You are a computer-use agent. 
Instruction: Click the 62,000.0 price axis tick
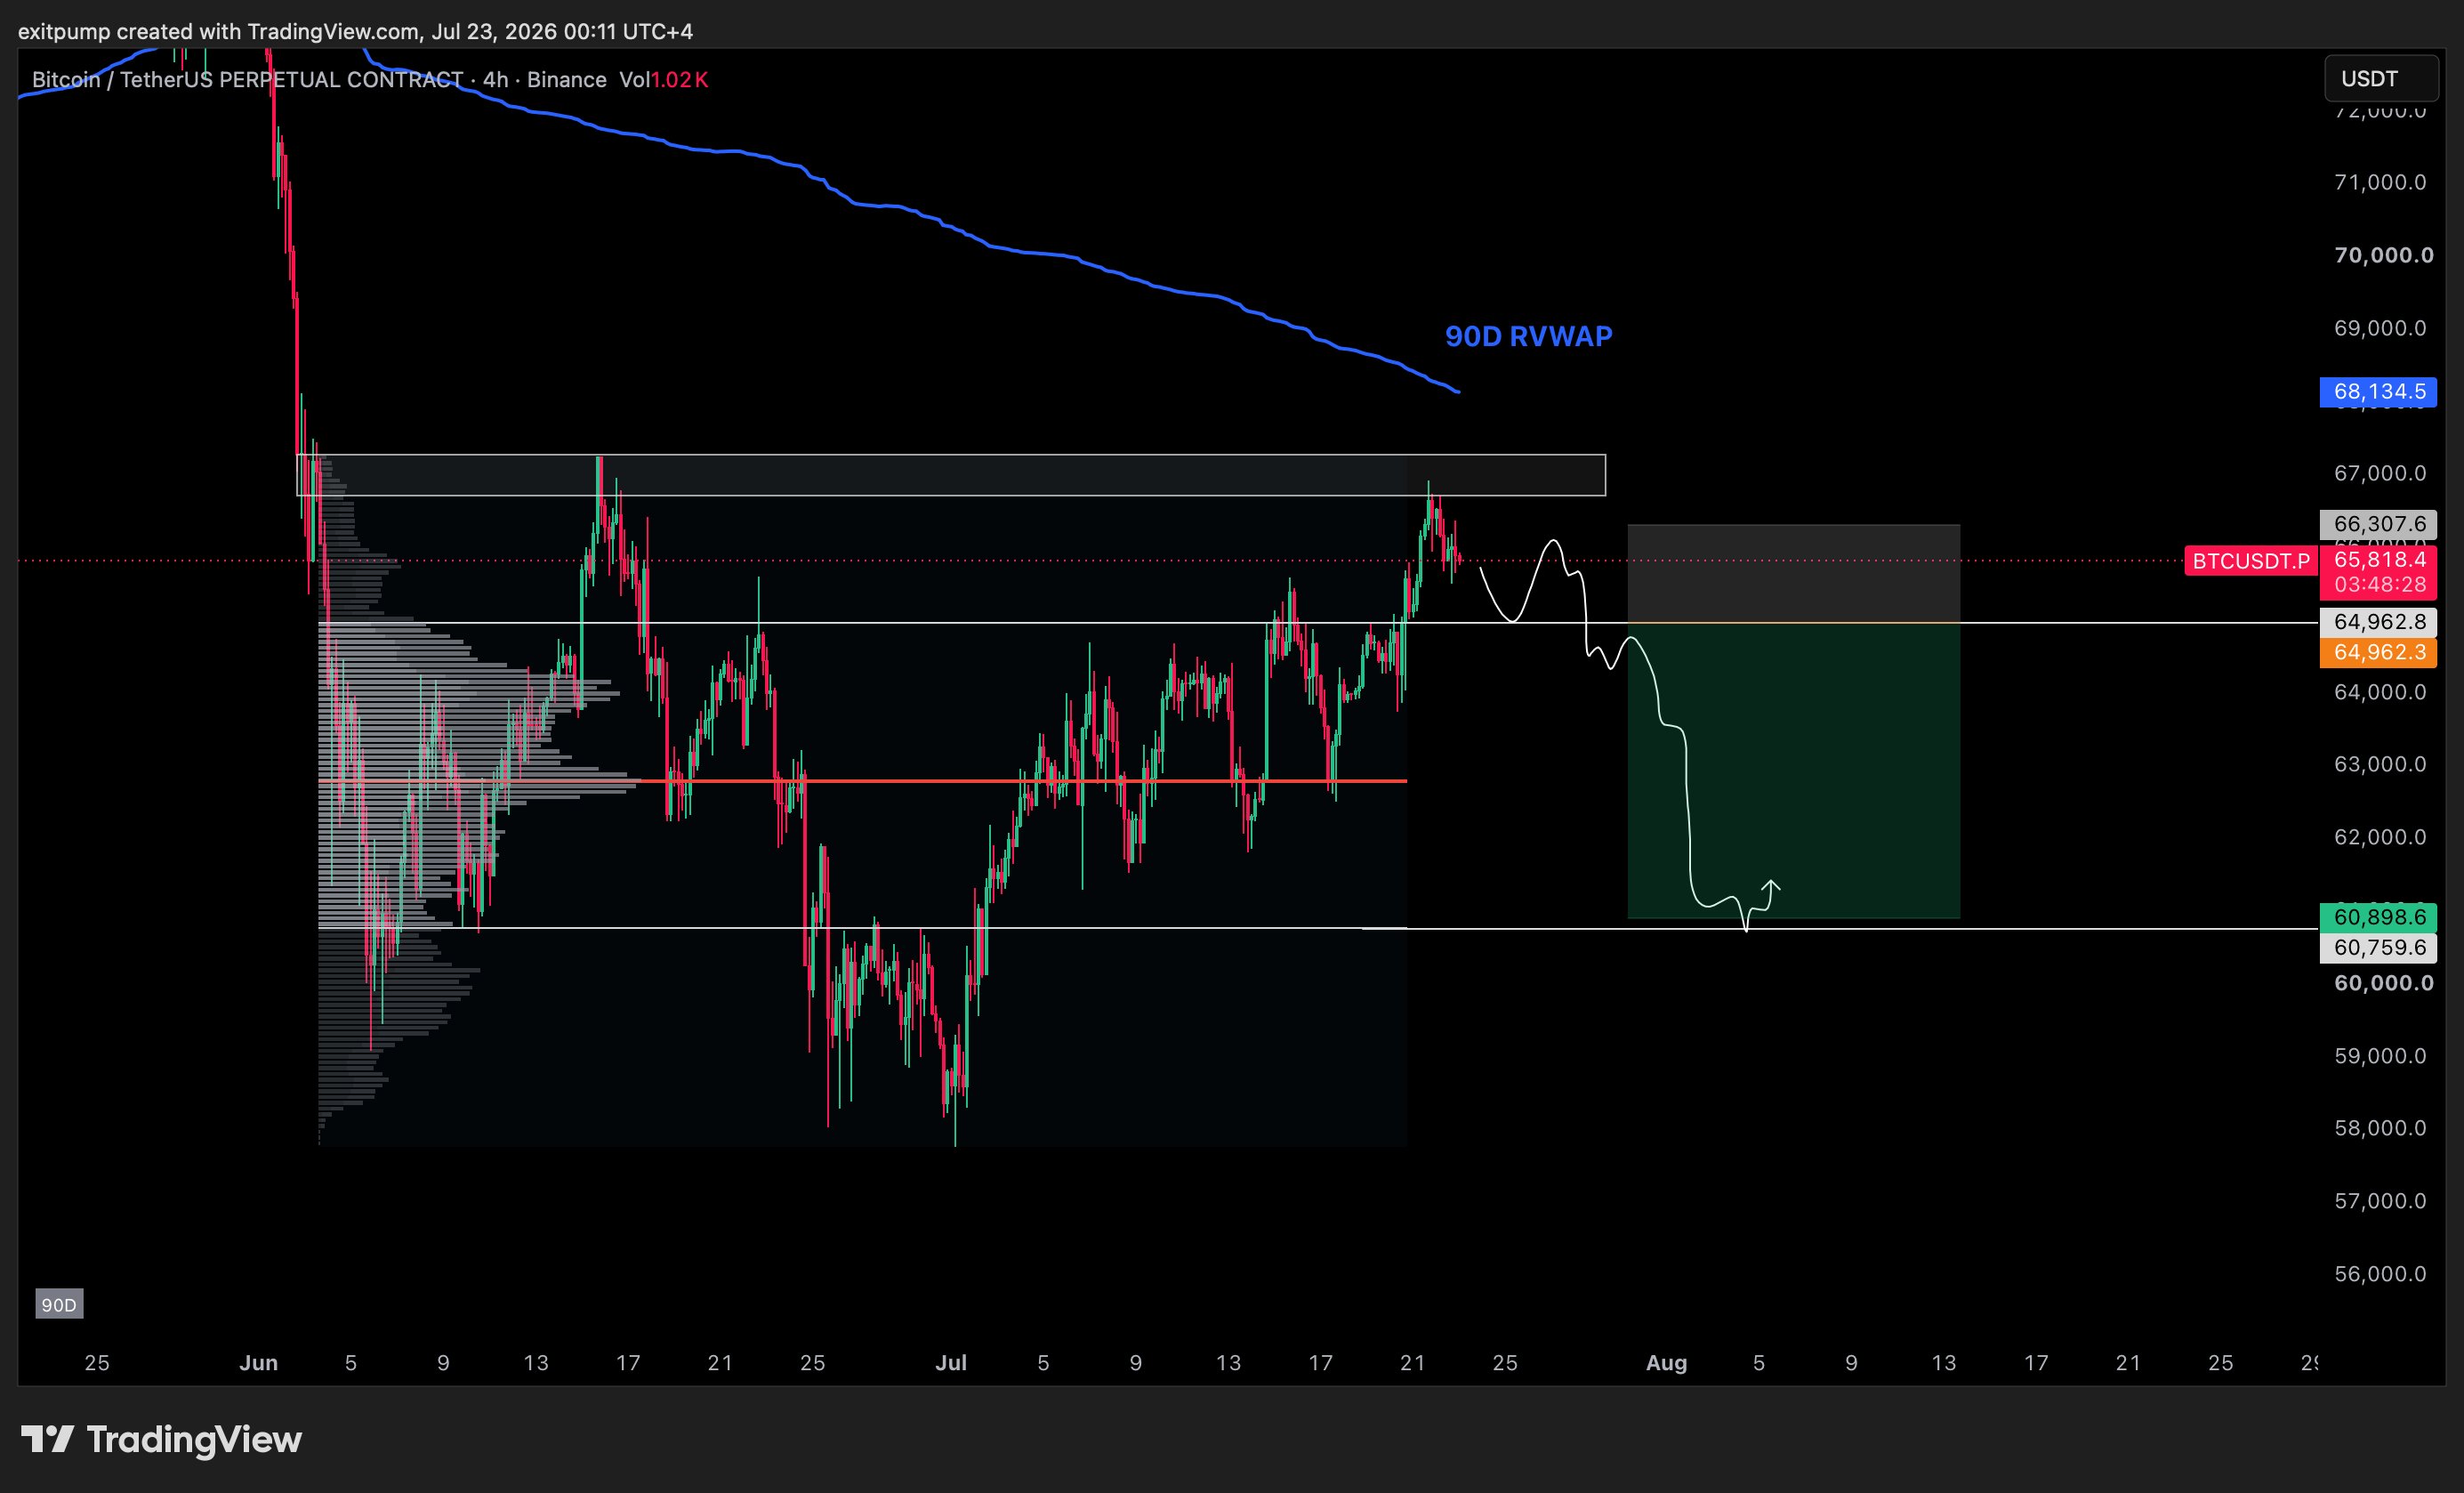tap(2380, 837)
